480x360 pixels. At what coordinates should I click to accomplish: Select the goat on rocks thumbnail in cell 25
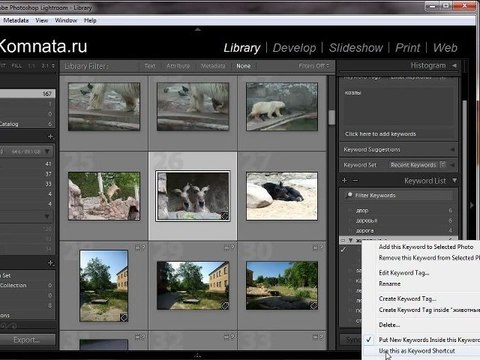click(104, 196)
